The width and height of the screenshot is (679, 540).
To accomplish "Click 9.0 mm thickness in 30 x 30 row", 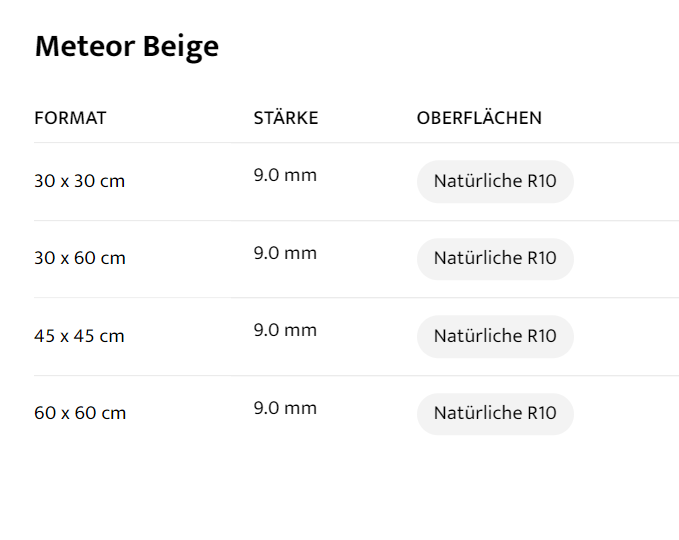I will click(285, 176).
